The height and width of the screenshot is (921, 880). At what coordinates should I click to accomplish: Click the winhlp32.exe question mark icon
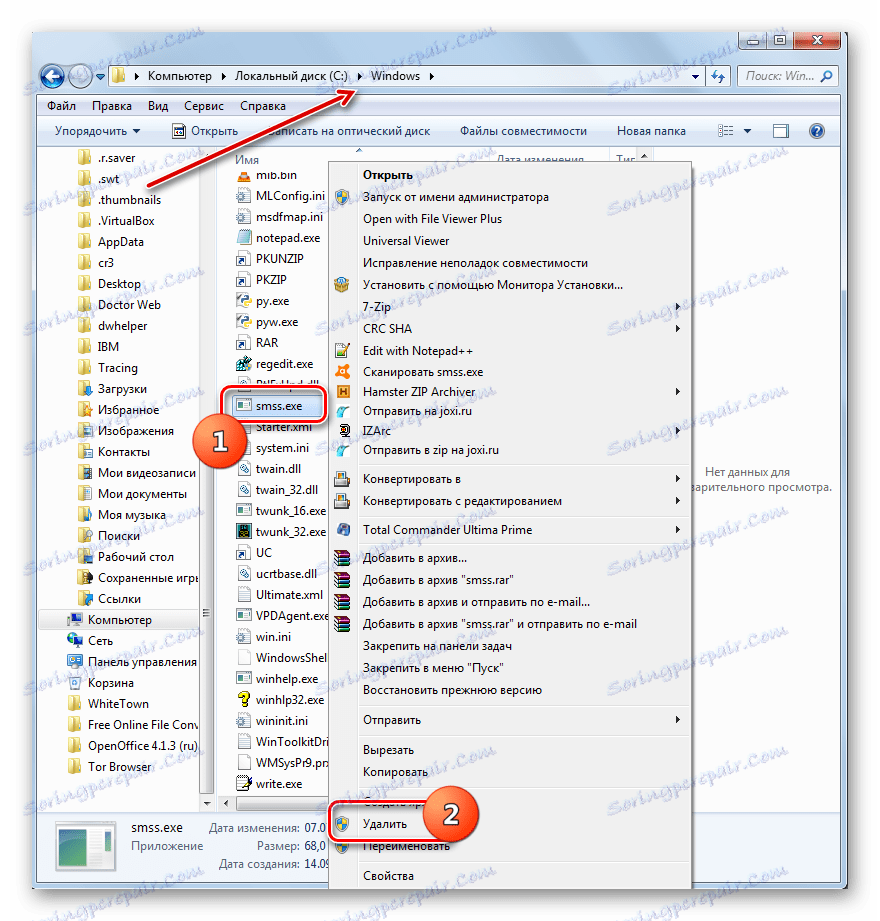243,700
